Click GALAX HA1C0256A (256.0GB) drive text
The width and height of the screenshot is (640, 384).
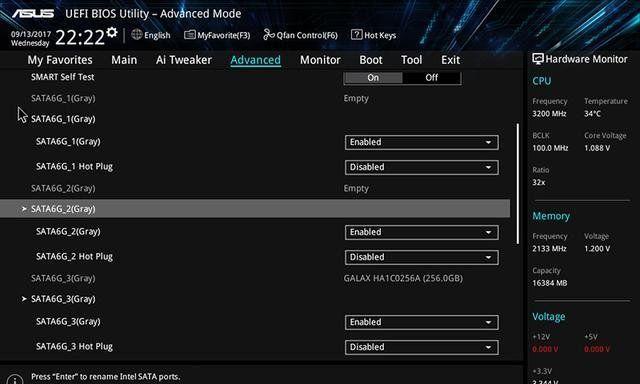coord(403,278)
